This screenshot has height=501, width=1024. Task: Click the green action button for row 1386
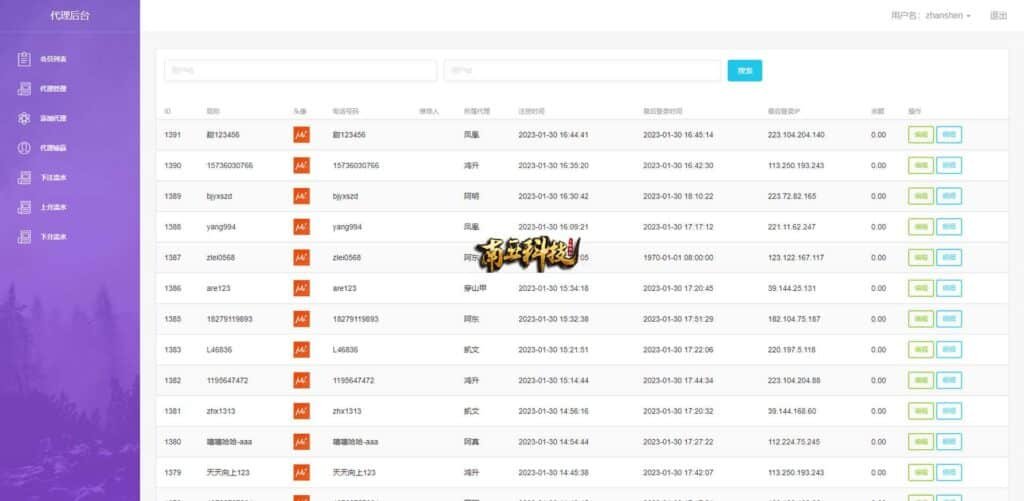[920, 288]
